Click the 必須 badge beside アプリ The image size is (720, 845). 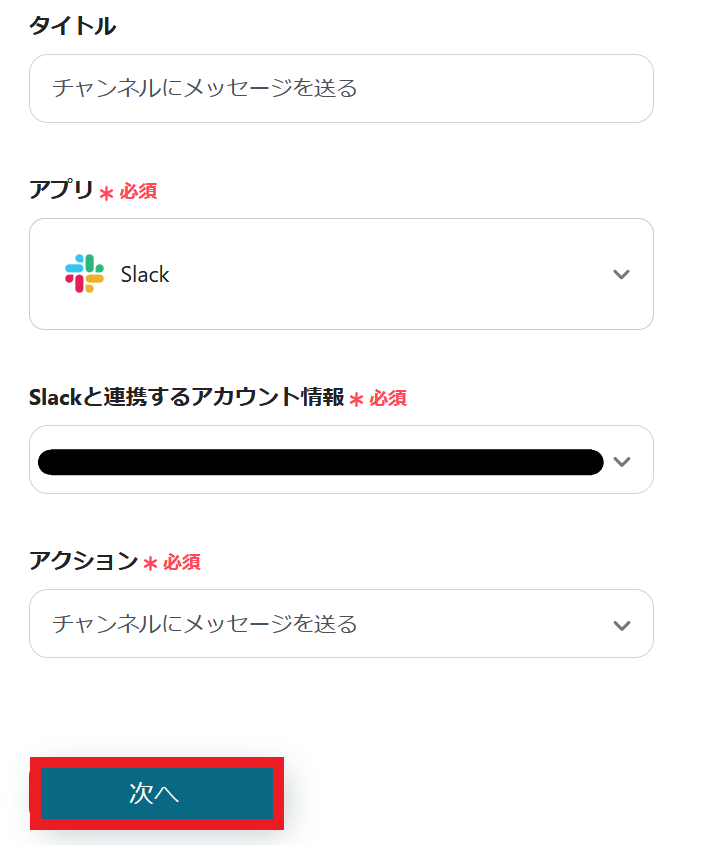click(138, 191)
